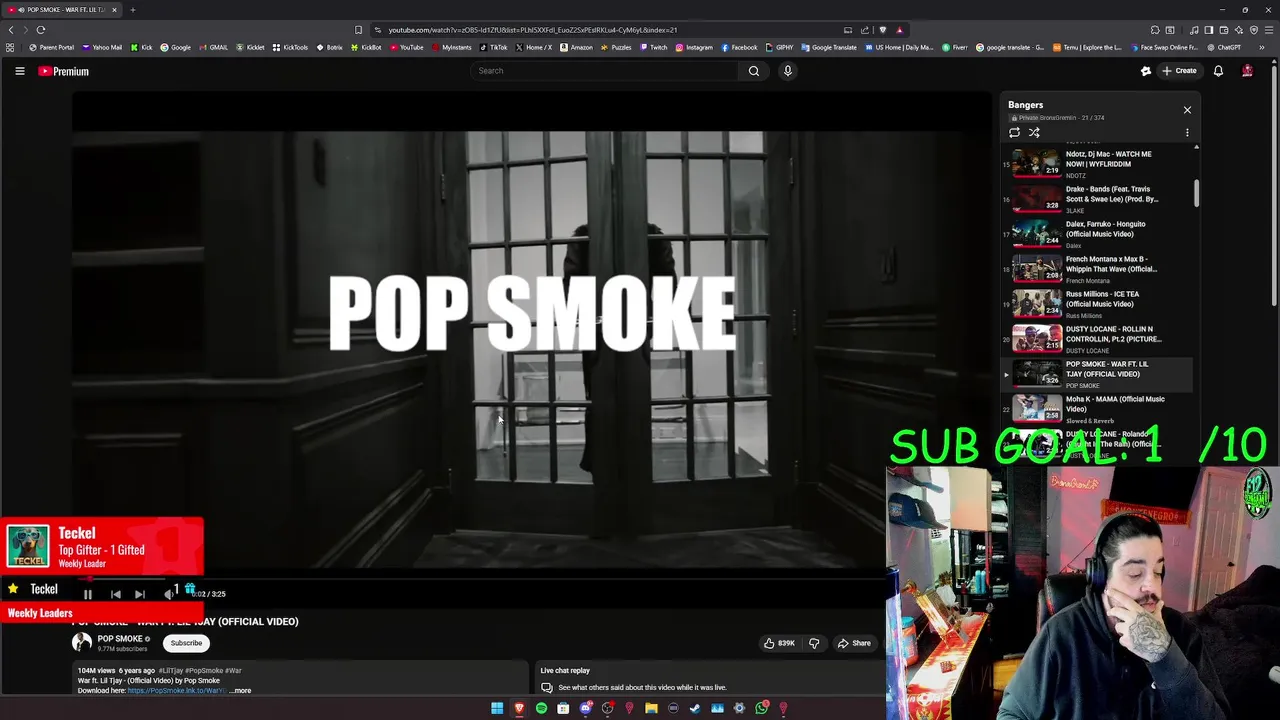This screenshot has height=720, width=1280.
Task: Open File Explorer from taskbar
Action: (651, 708)
